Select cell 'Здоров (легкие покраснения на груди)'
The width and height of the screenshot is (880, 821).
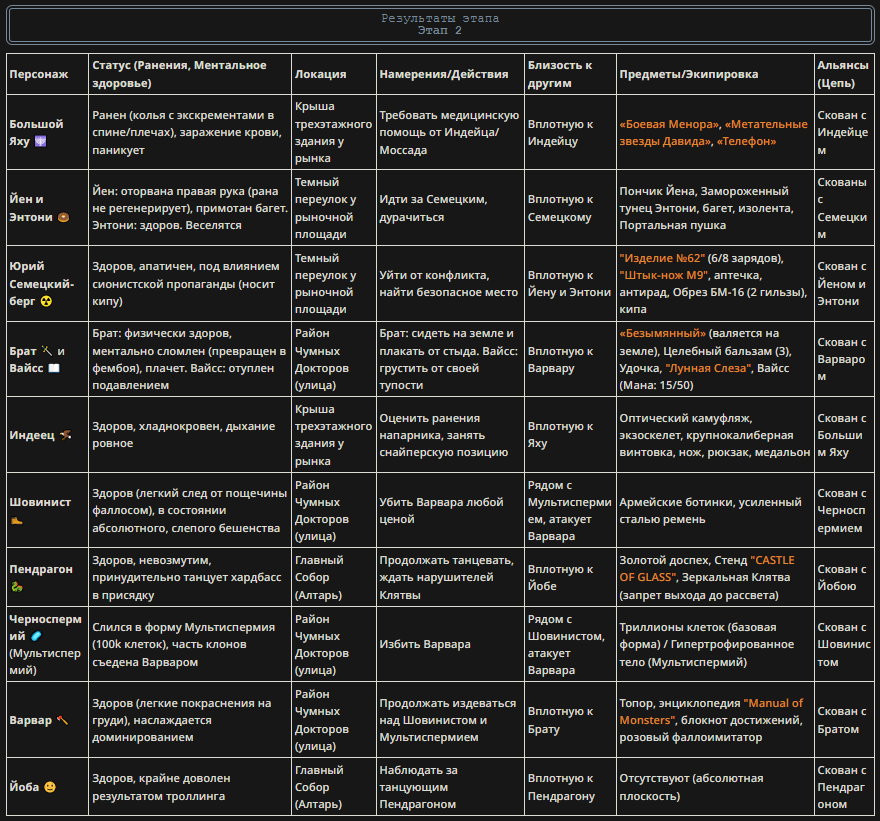coord(190,720)
